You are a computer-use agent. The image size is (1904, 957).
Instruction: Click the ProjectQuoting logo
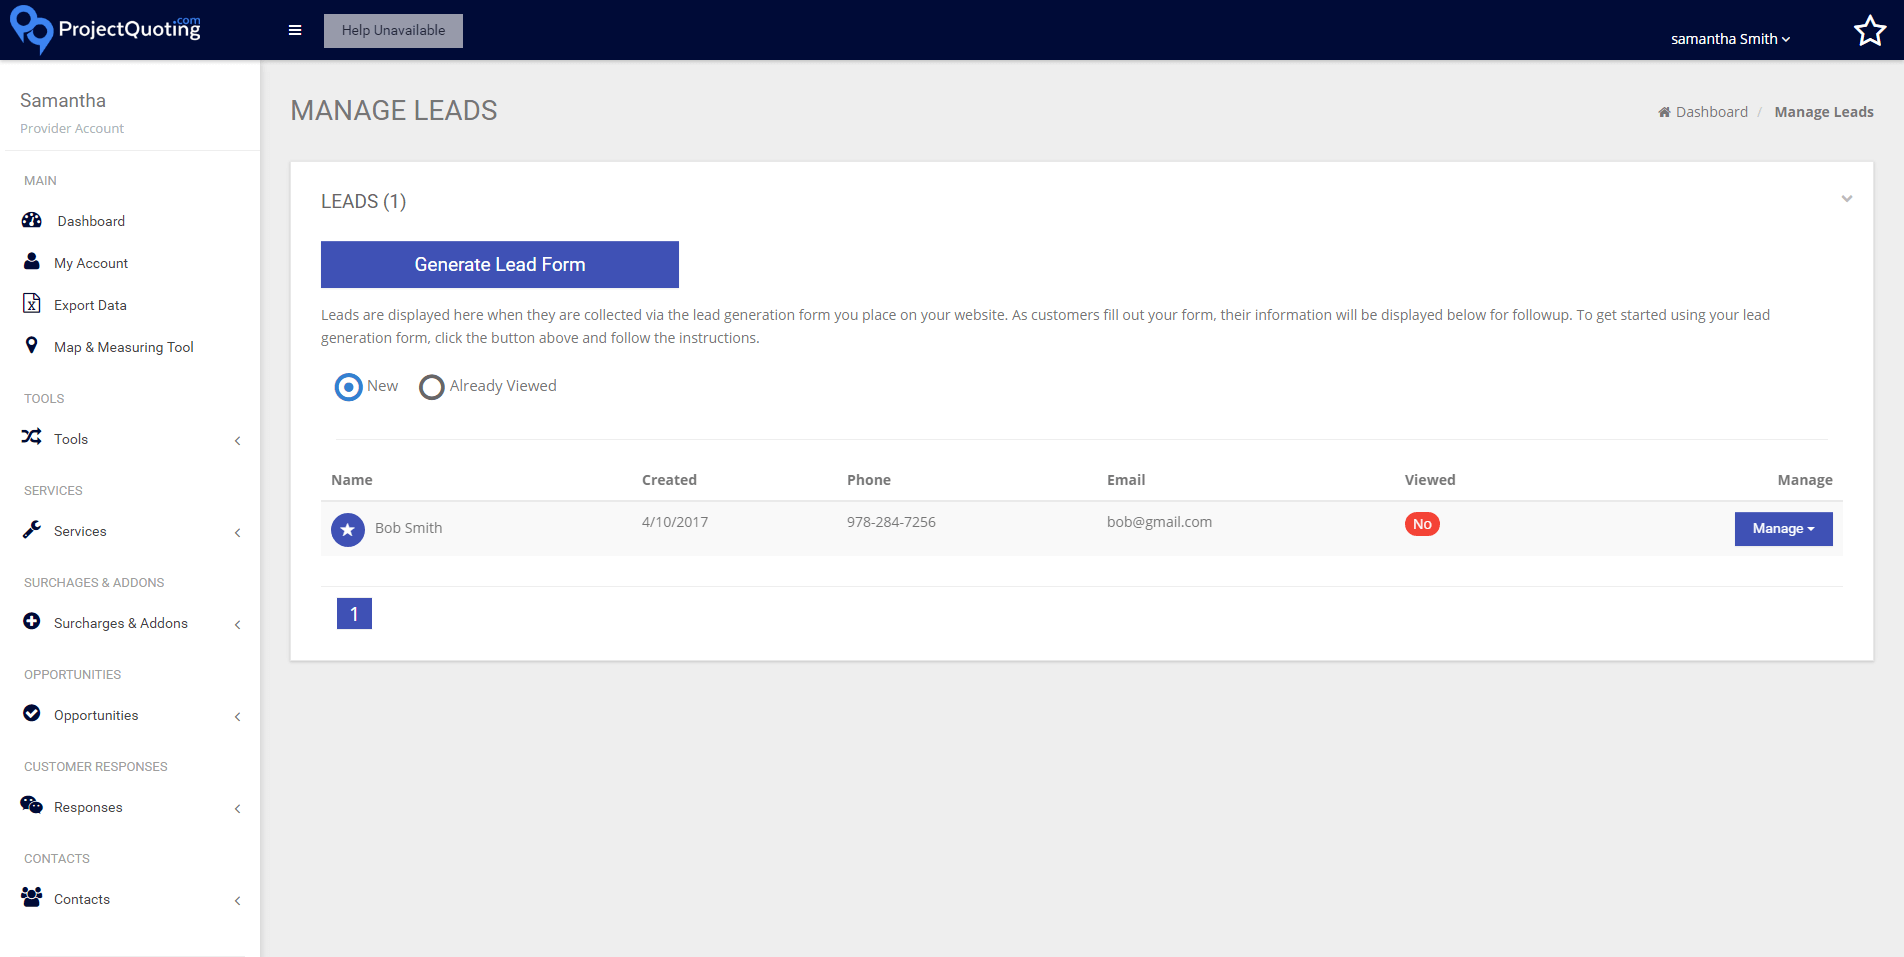pos(105,29)
